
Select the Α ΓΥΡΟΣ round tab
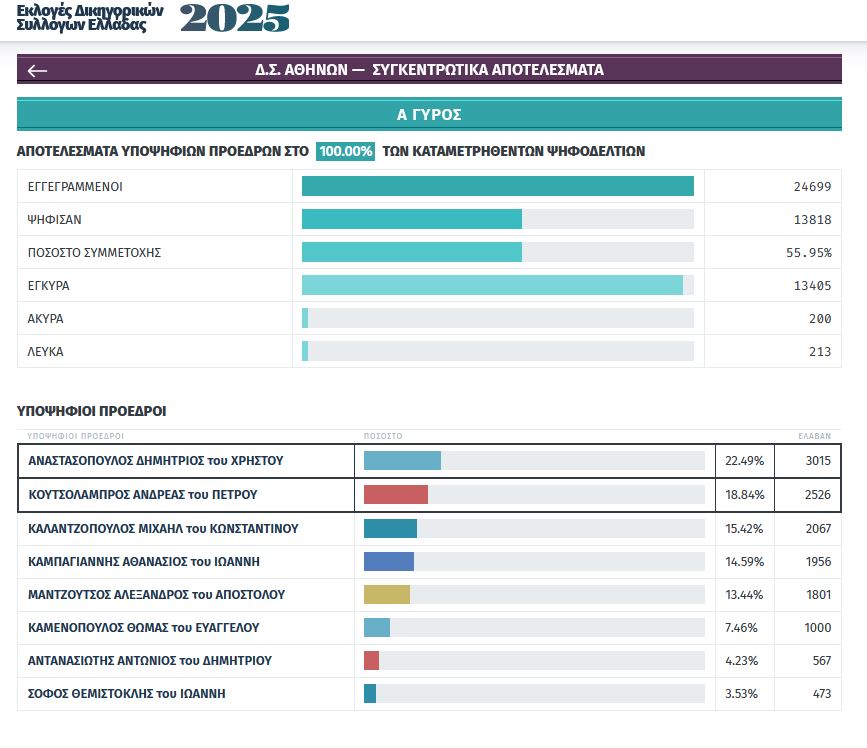coord(429,115)
